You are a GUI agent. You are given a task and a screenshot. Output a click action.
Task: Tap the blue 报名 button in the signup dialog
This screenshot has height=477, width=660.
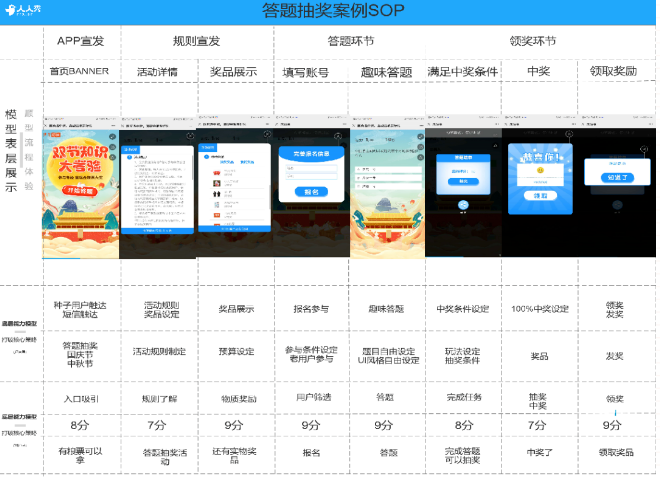coord(311,192)
